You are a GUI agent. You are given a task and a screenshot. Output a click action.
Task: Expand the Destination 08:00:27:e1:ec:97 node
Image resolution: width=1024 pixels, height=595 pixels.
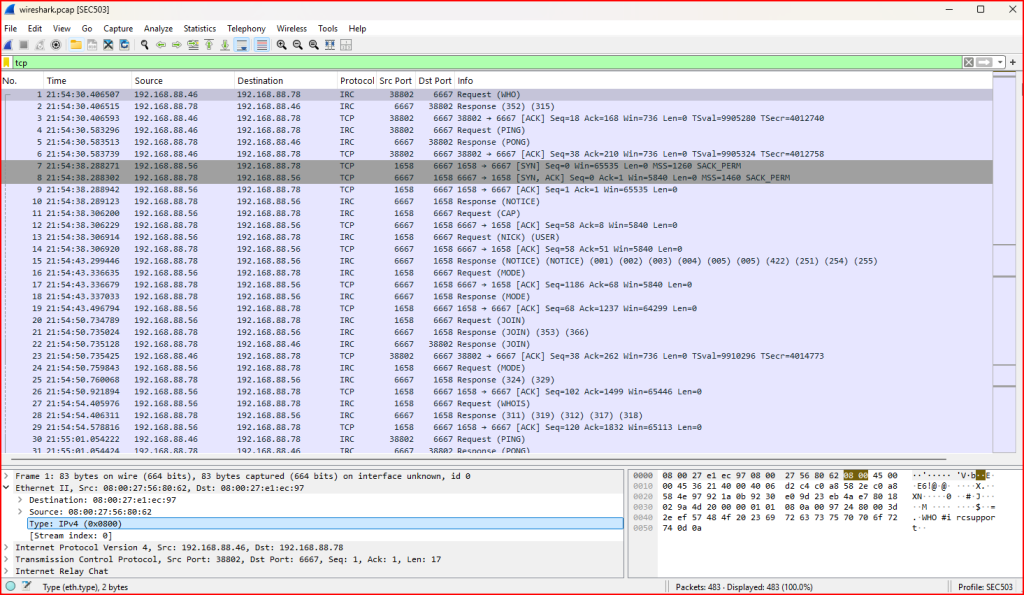[x=20, y=500]
